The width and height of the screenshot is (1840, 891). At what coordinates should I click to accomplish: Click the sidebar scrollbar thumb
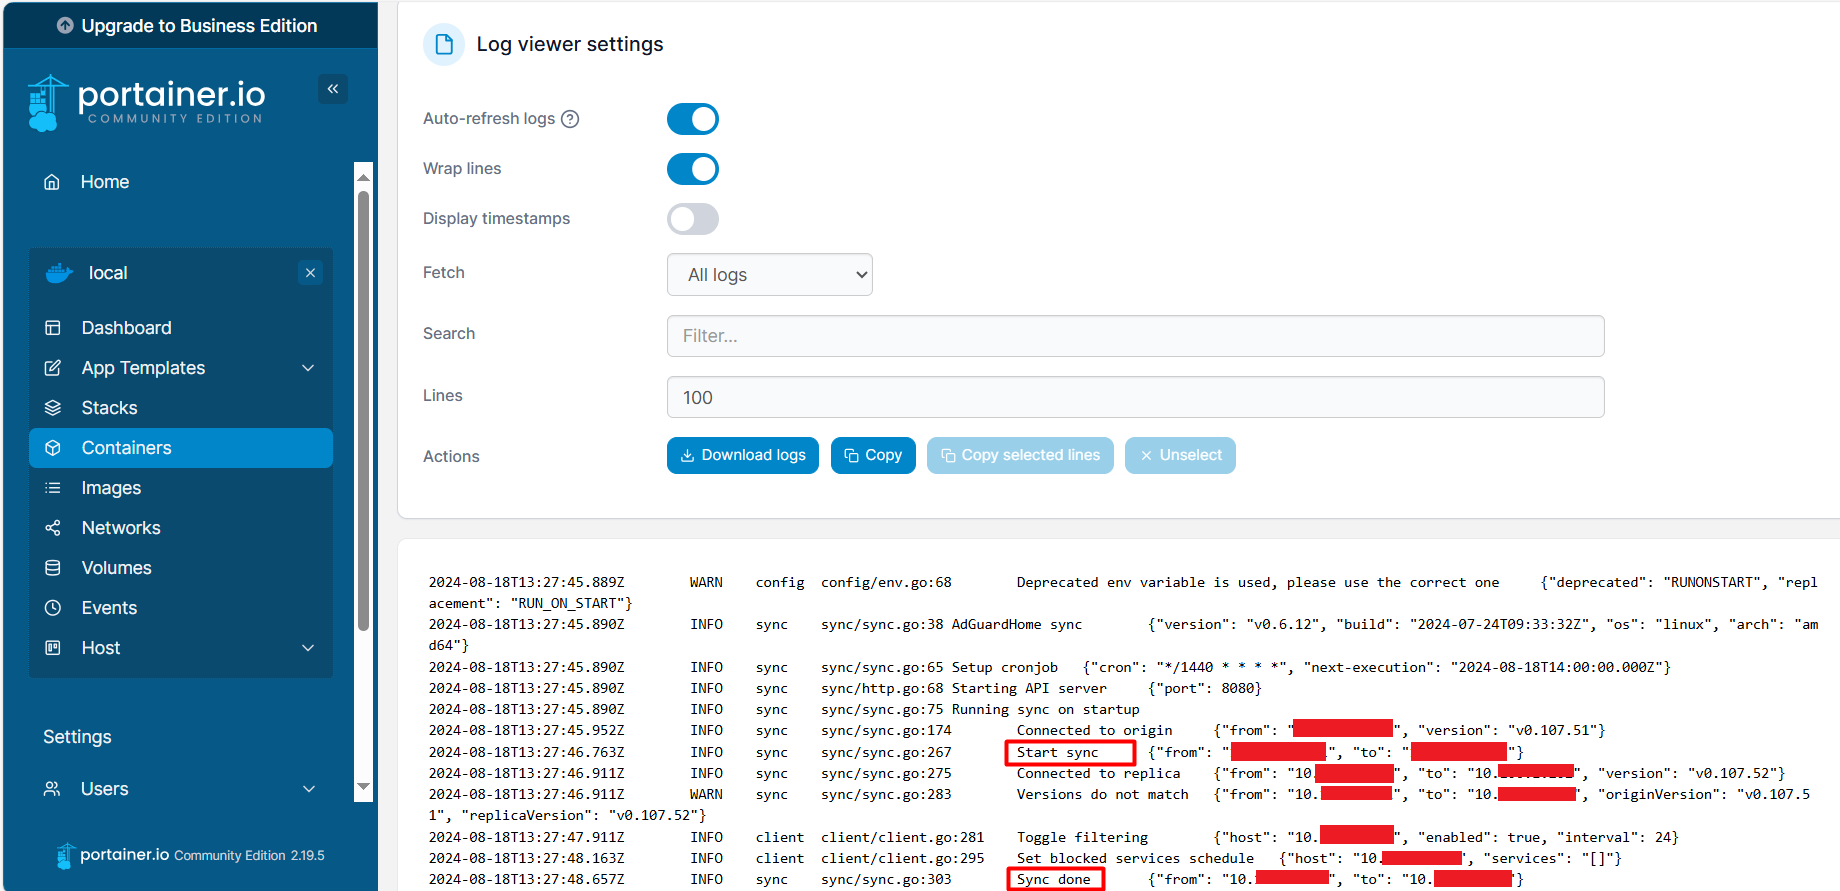[x=364, y=410]
